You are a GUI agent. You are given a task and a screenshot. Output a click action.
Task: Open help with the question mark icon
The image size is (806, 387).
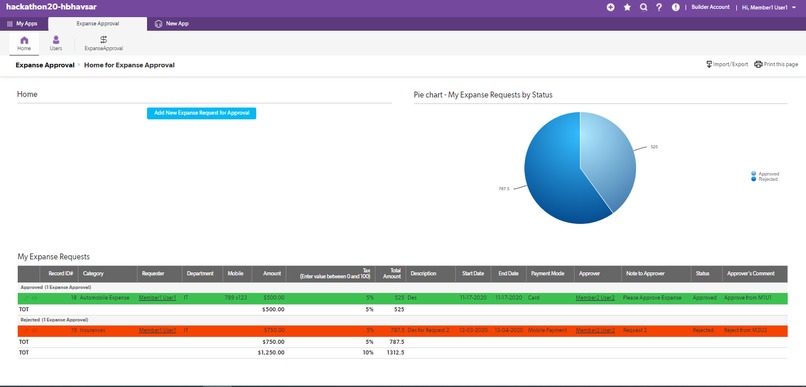click(x=659, y=7)
